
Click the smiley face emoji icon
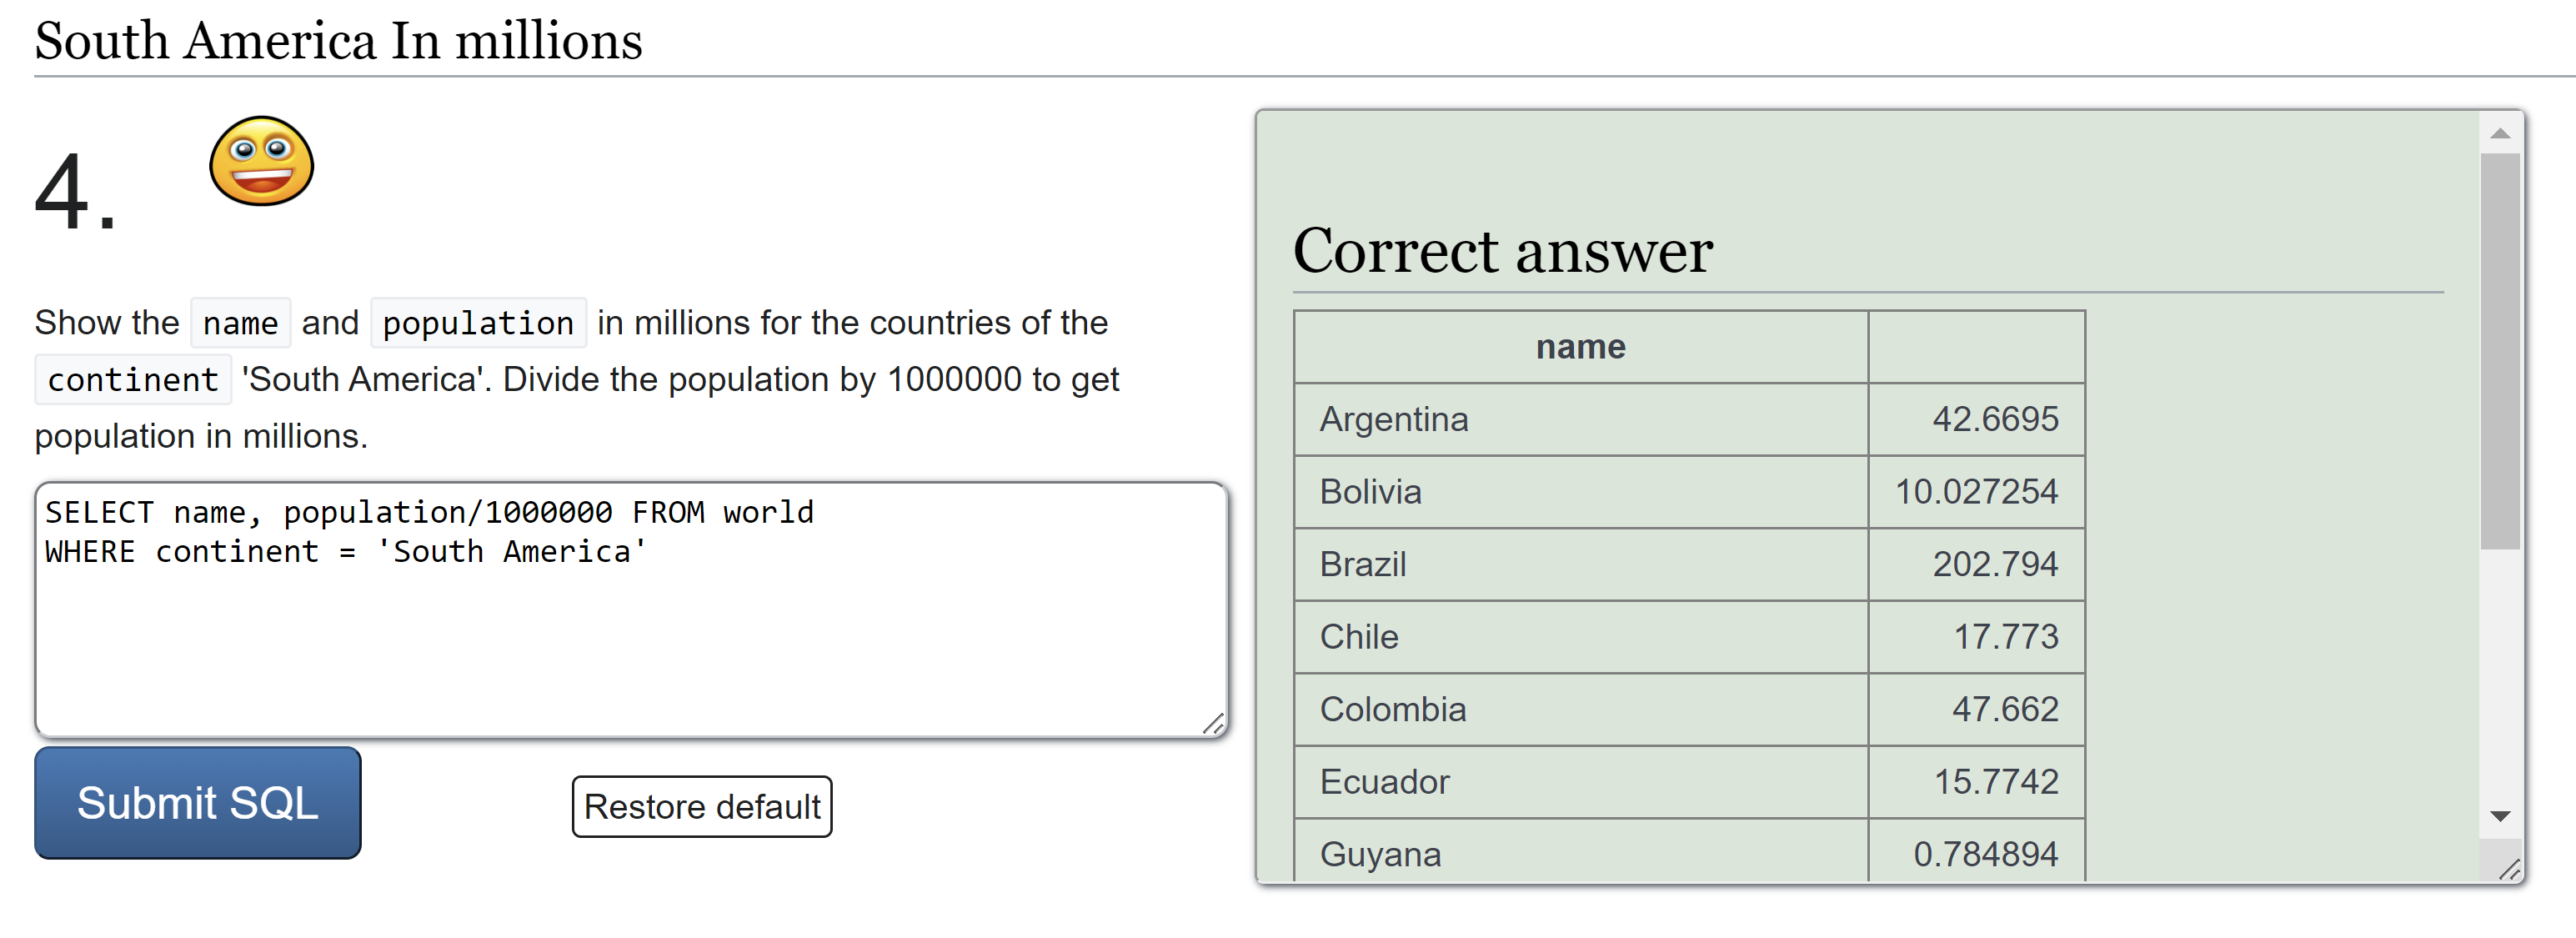261,162
